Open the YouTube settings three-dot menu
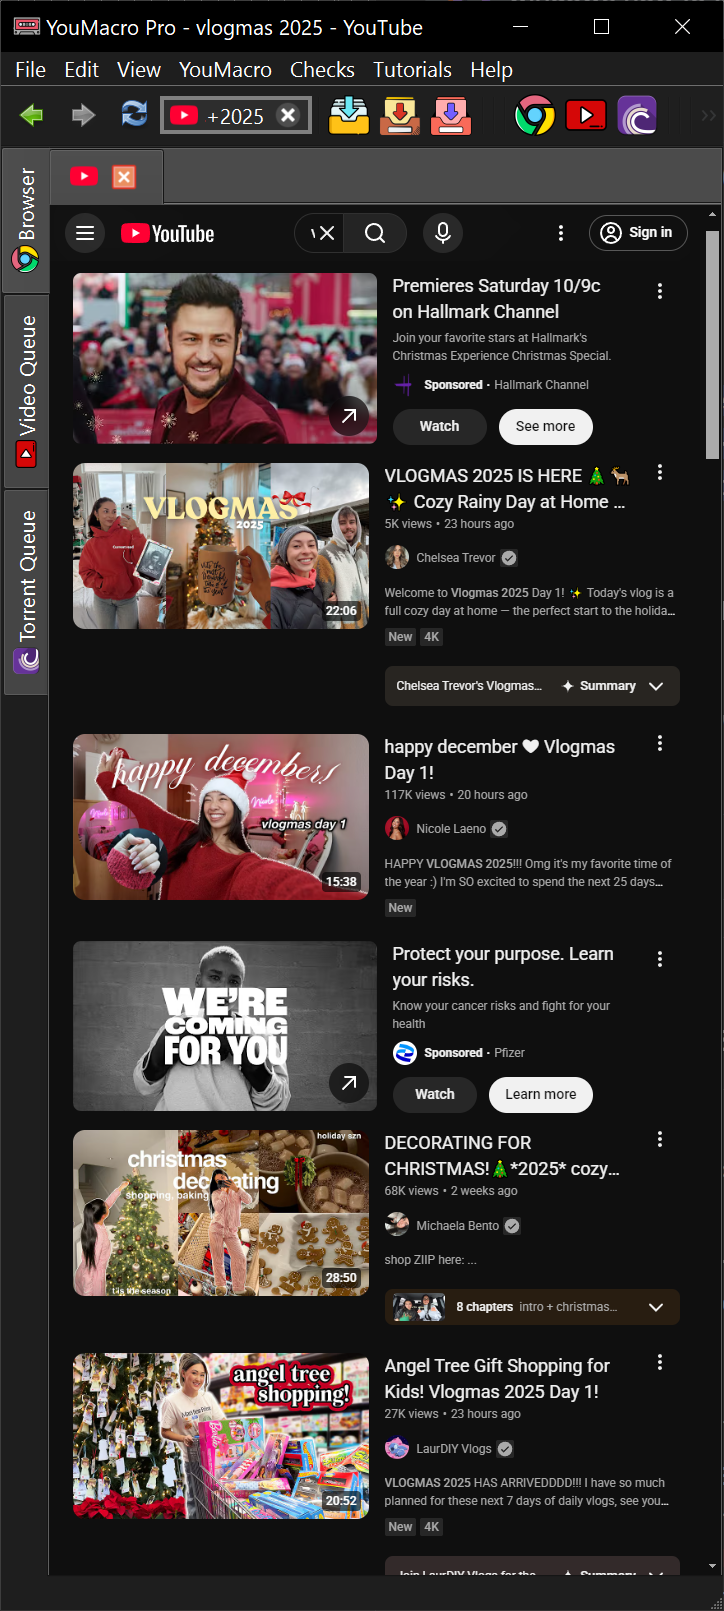 click(x=561, y=233)
